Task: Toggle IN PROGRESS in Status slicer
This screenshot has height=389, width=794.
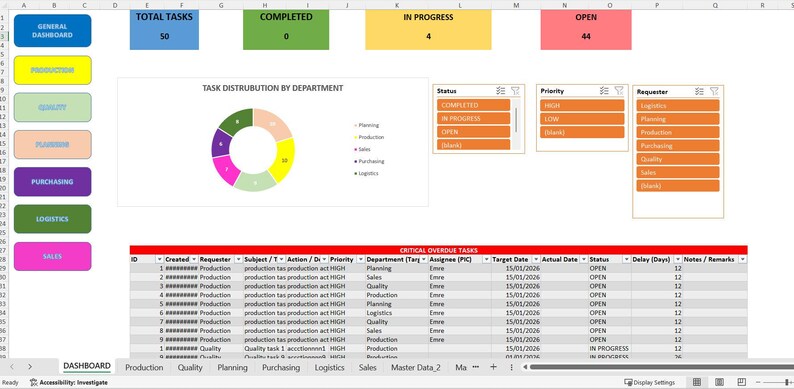Action: point(473,118)
